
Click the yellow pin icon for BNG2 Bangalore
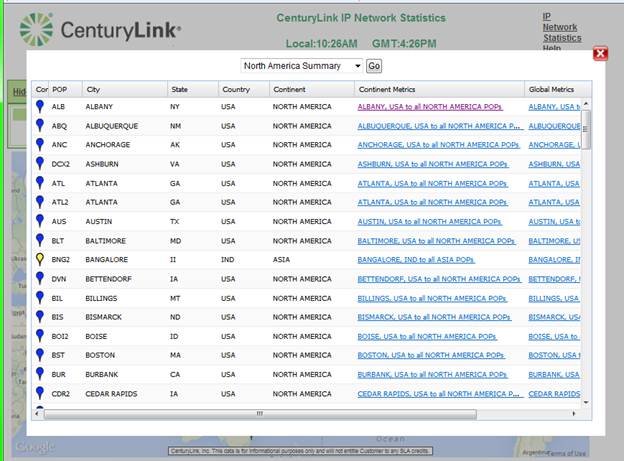point(40,259)
